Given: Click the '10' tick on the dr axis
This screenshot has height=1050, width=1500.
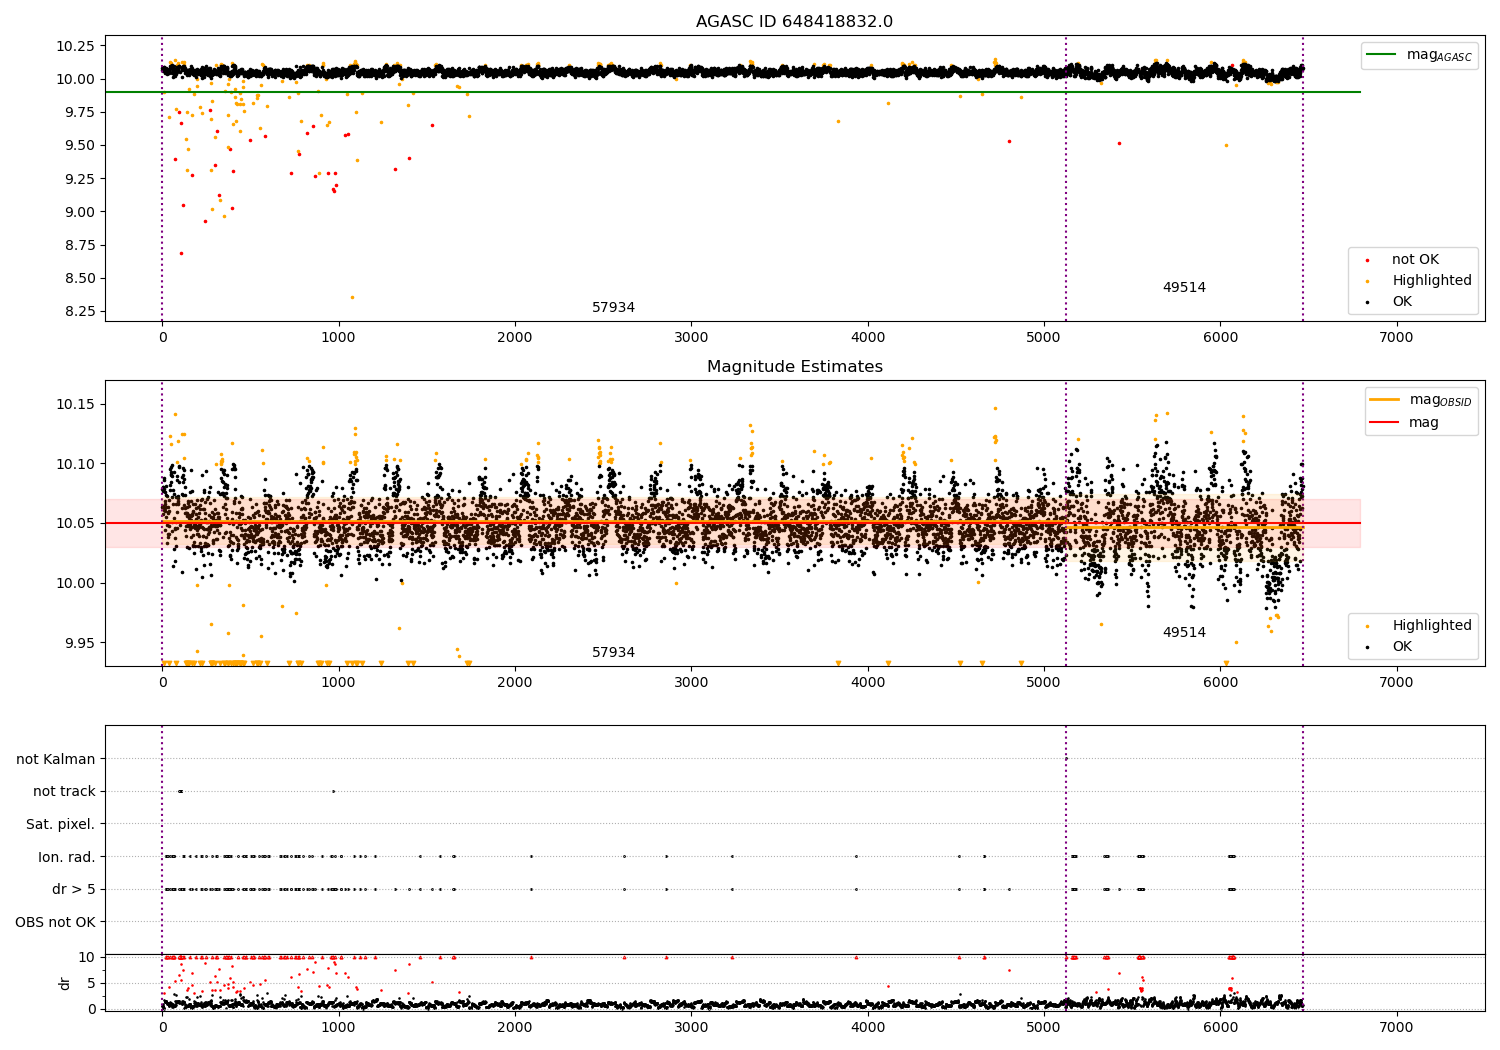Looking at the screenshot, I should click(x=87, y=957).
